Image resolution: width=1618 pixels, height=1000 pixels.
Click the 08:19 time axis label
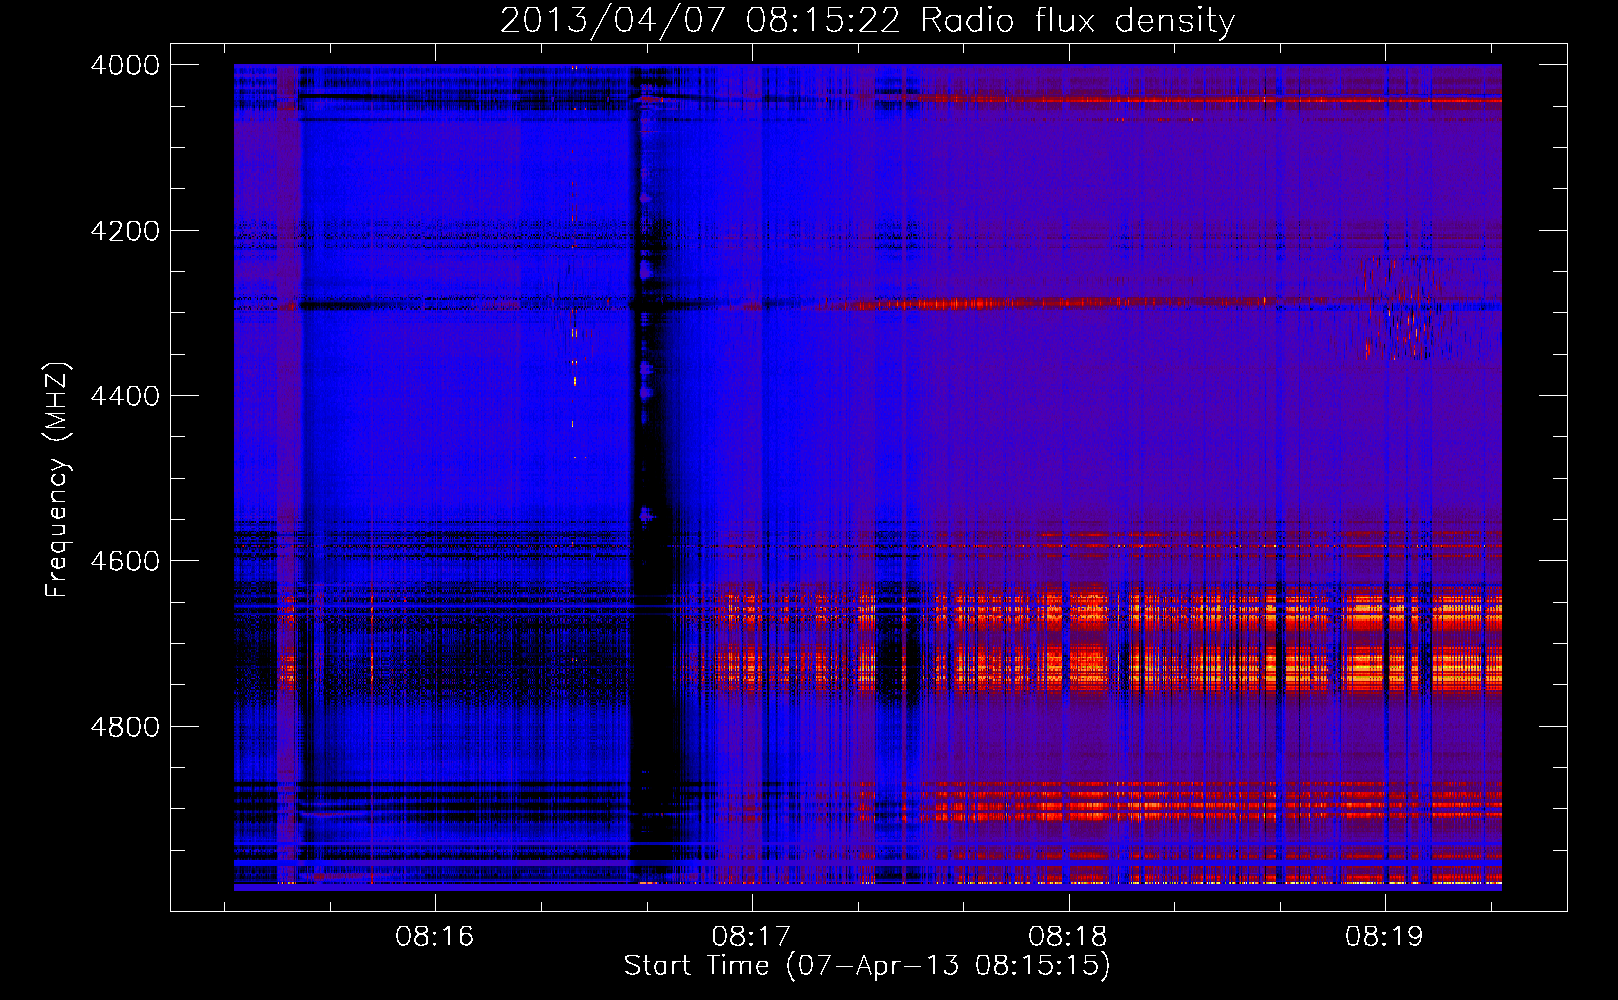[1384, 937]
